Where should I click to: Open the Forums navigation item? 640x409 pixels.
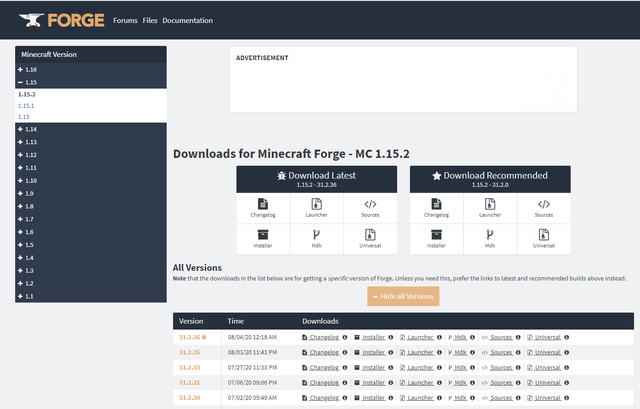click(125, 20)
